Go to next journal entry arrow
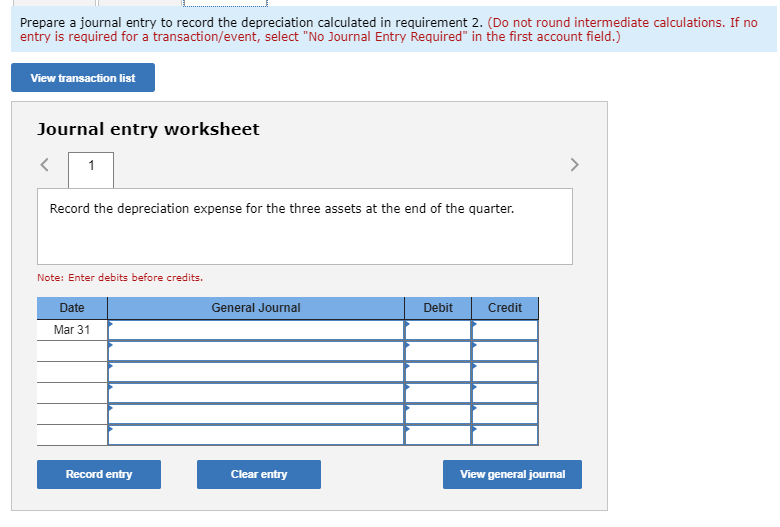The width and height of the screenshot is (780, 527). click(x=574, y=165)
